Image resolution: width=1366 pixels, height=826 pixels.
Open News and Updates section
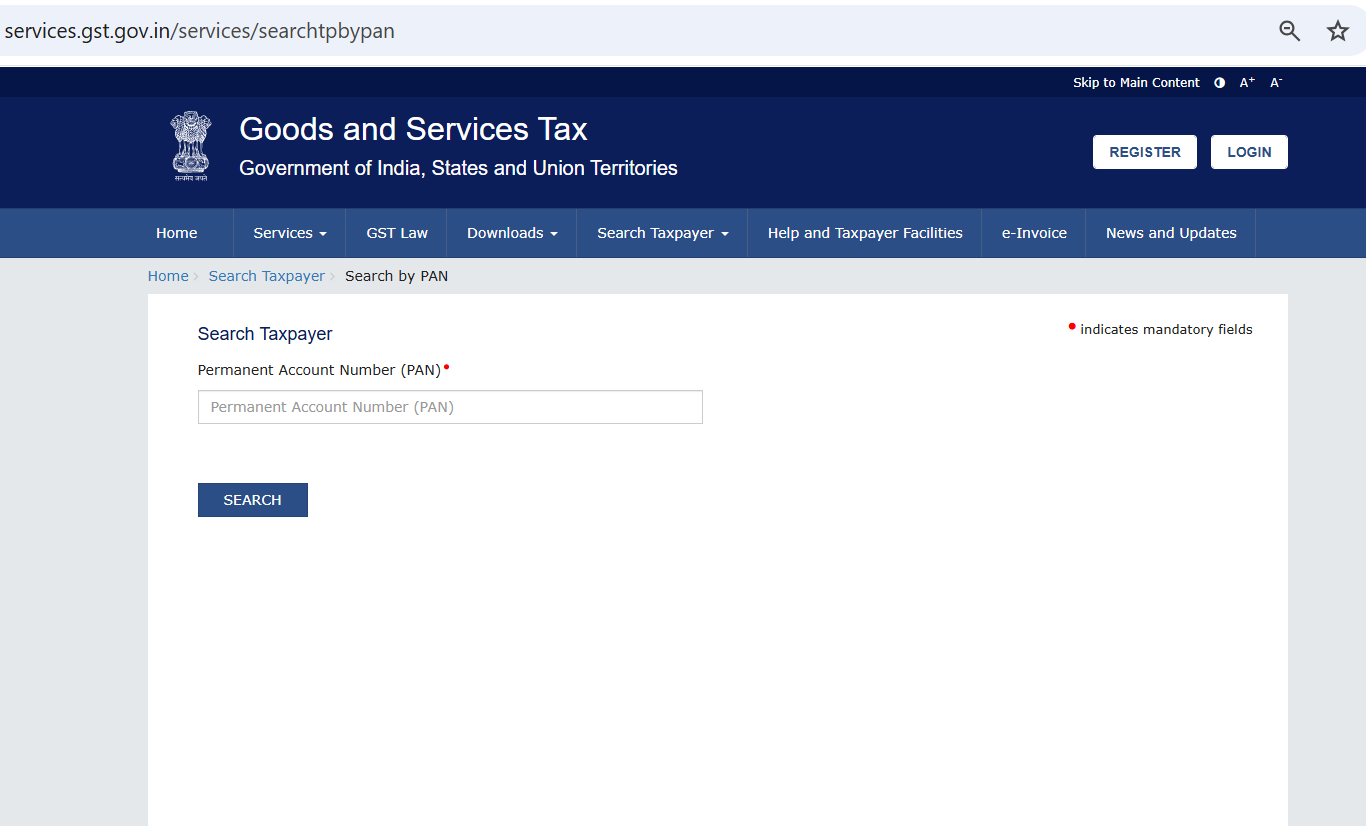click(1170, 233)
